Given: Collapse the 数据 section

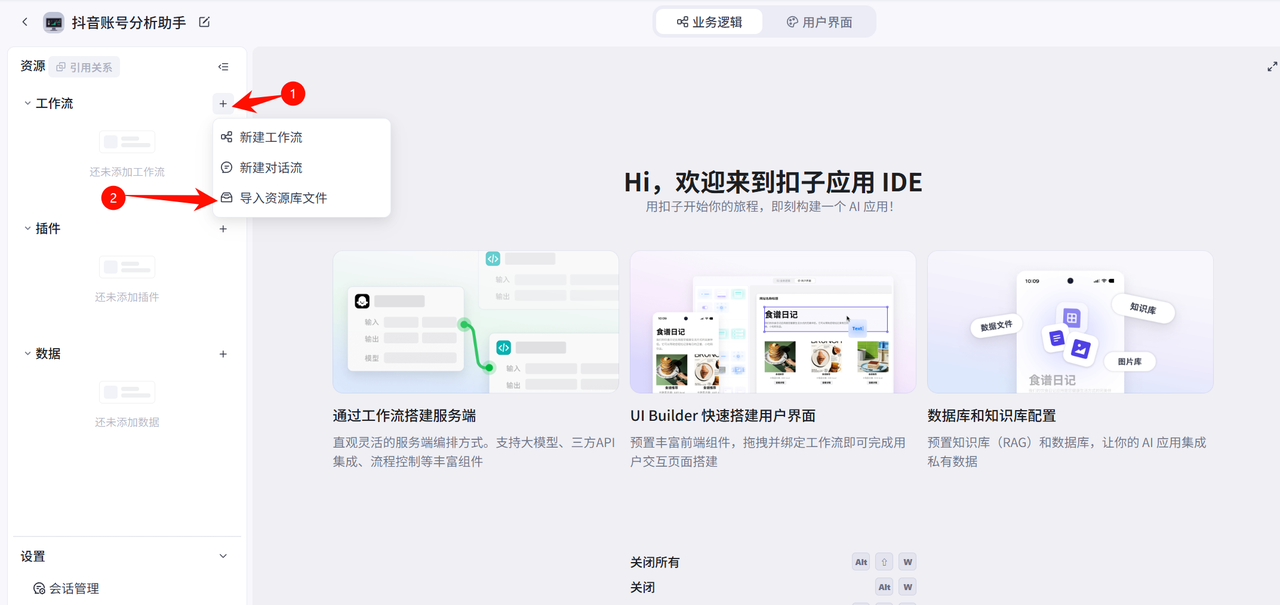Looking at the screenshot, I should pos(28,354).
